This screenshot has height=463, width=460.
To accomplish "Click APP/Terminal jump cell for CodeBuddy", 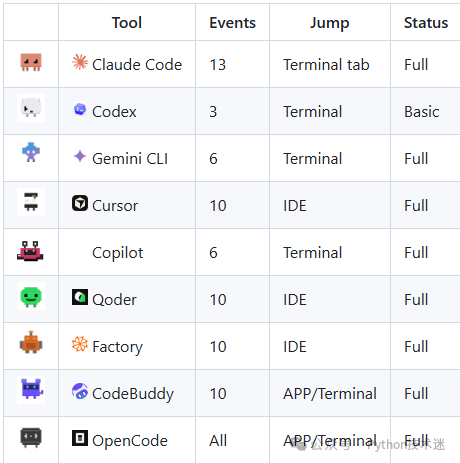I will [x=330, y=394].
